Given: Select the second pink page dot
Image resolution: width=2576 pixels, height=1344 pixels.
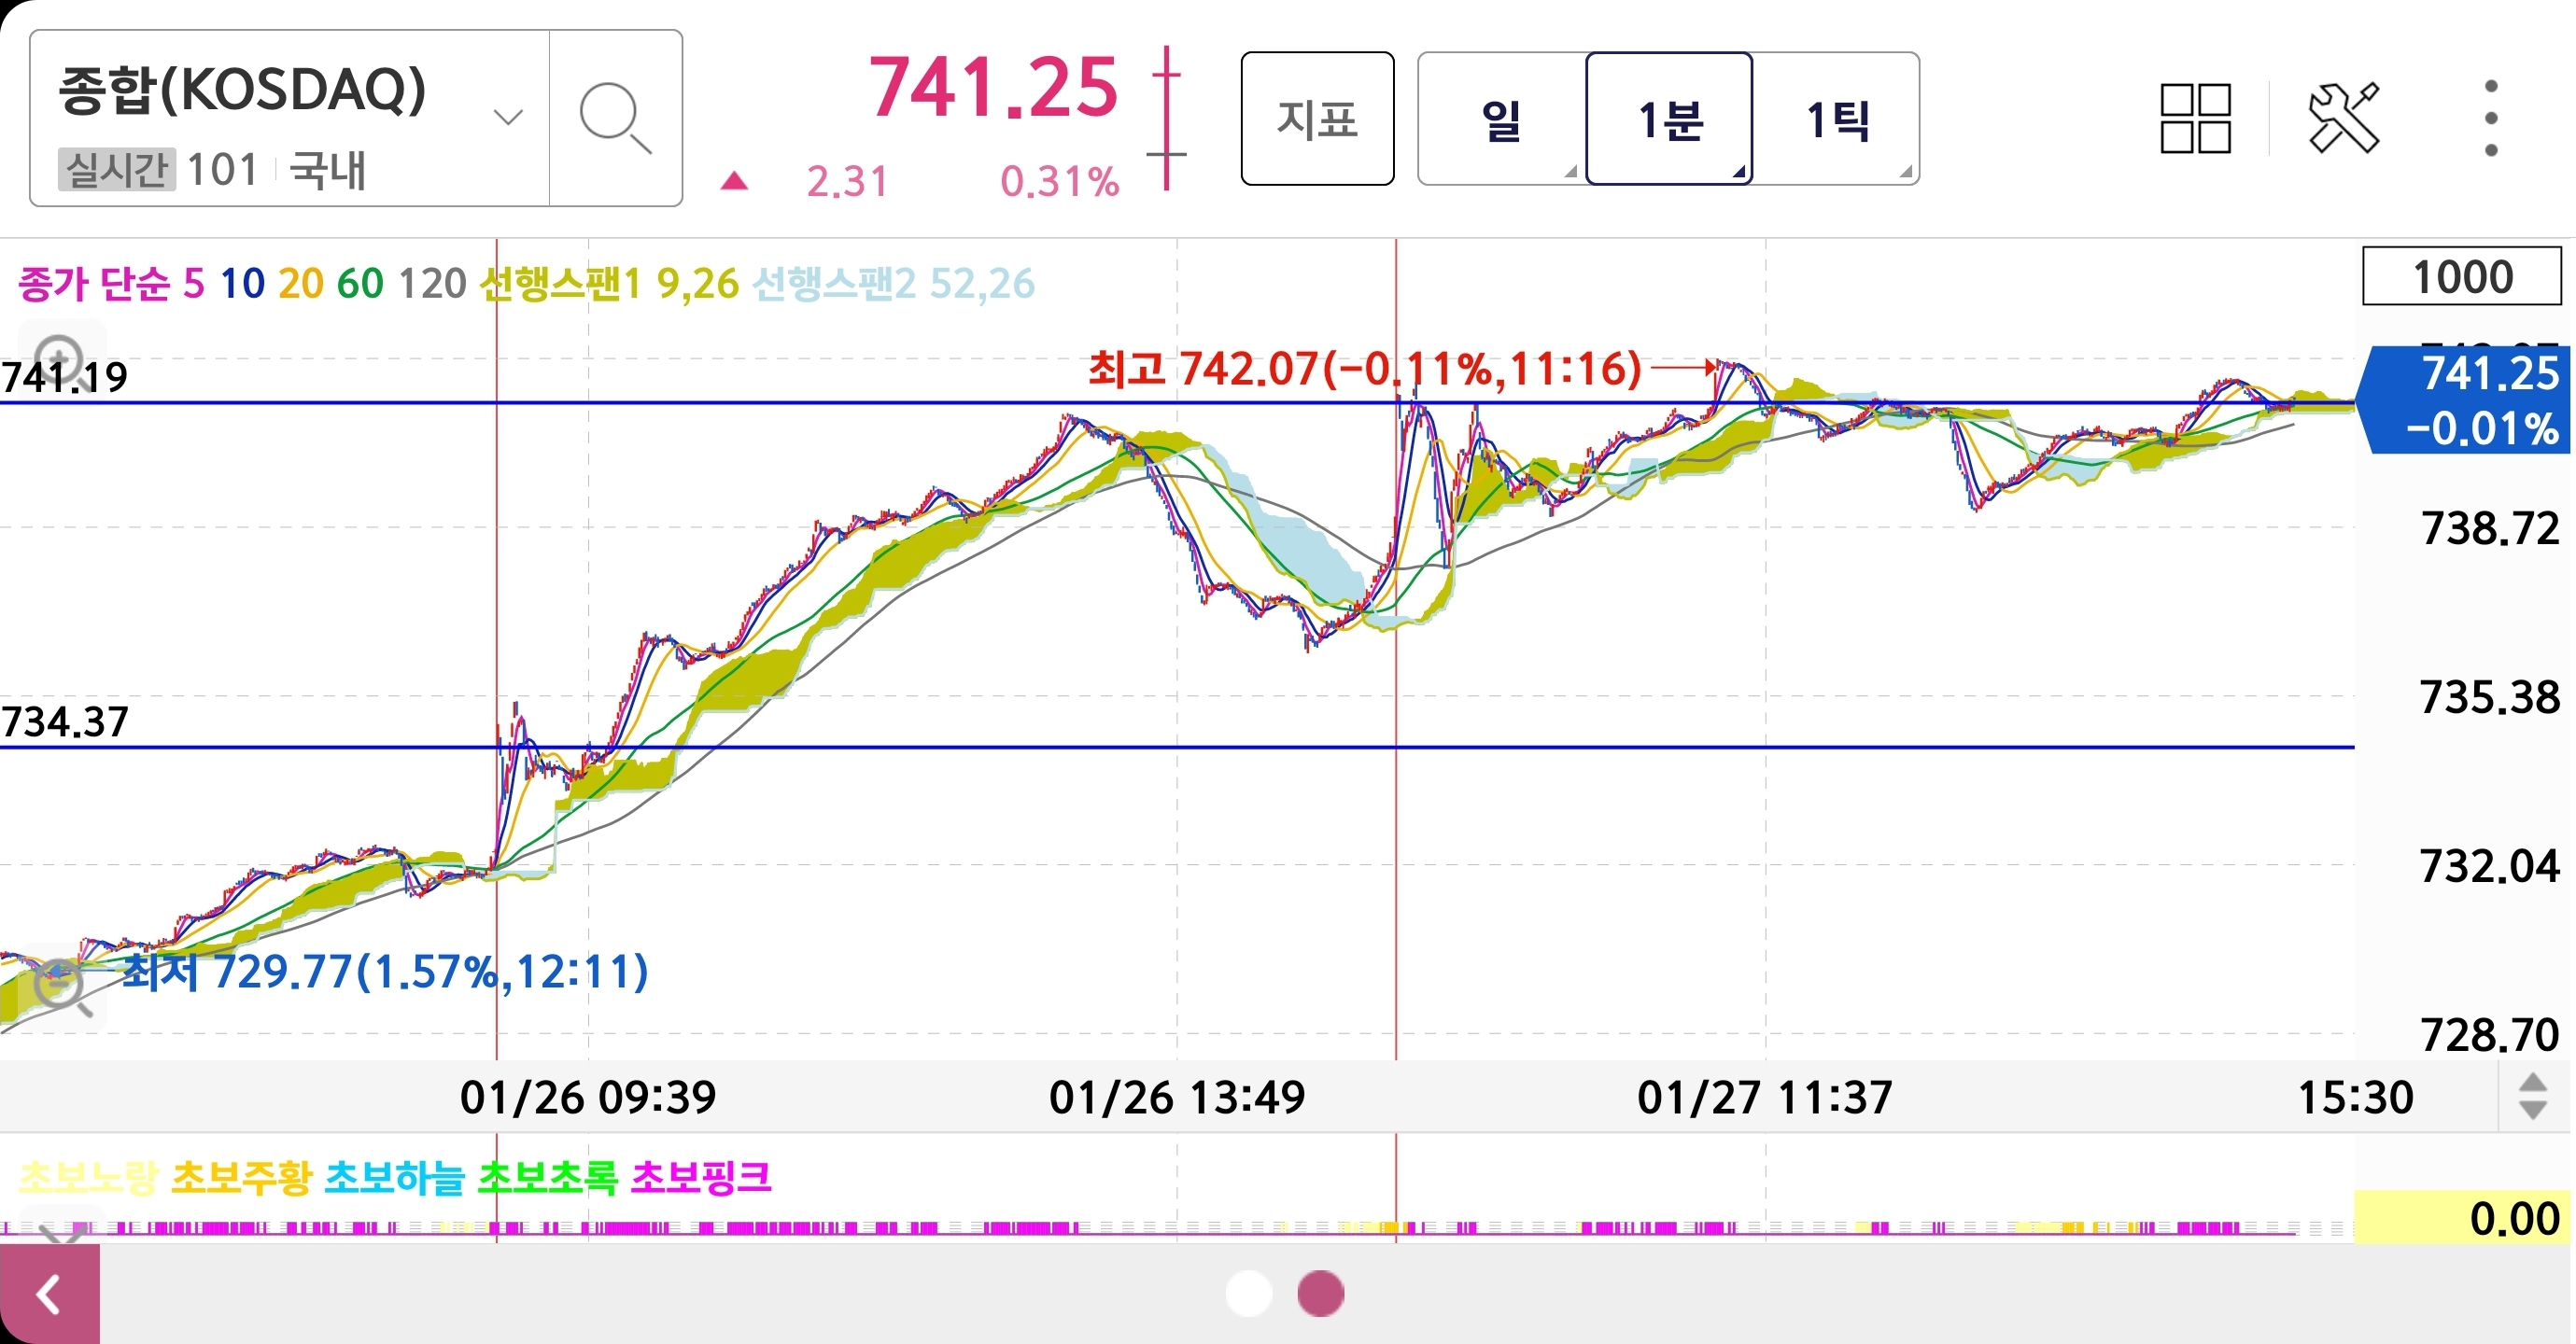Looking at the screenshot, I should pyautogui.click(x=1320, y=1294).
